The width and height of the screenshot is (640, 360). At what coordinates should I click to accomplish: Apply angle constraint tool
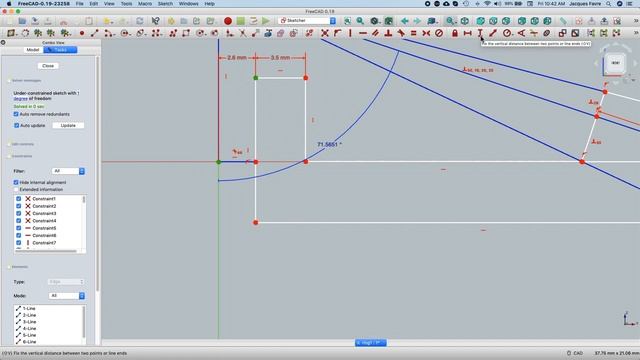[x=521, y=33]
